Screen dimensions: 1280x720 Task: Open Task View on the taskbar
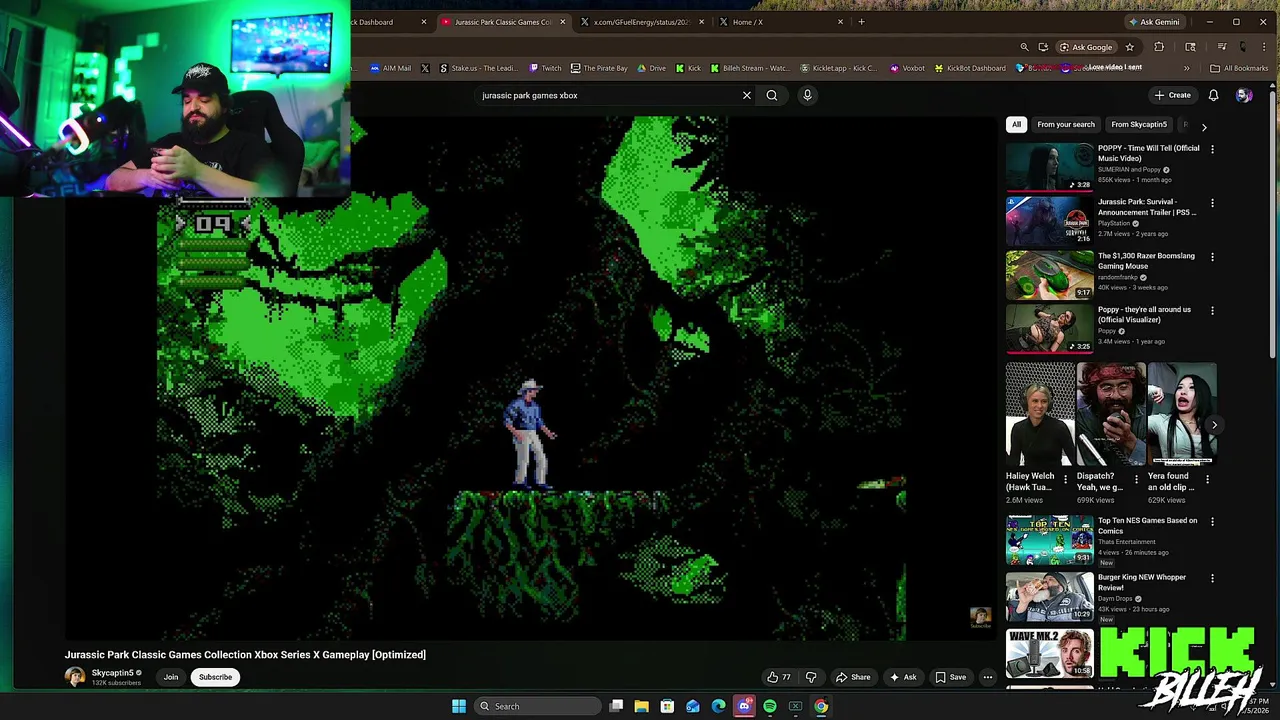coord(616,706)
